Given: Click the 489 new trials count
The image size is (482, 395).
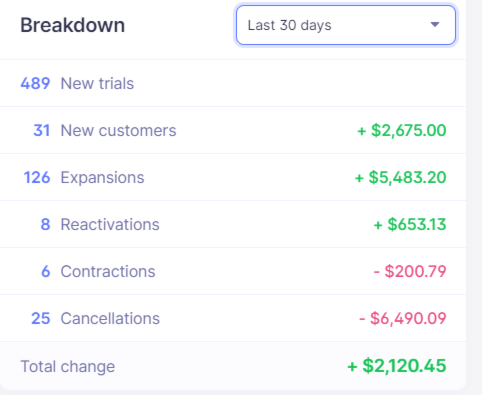Looking at the screenshot, I should [x=35, y=83].
